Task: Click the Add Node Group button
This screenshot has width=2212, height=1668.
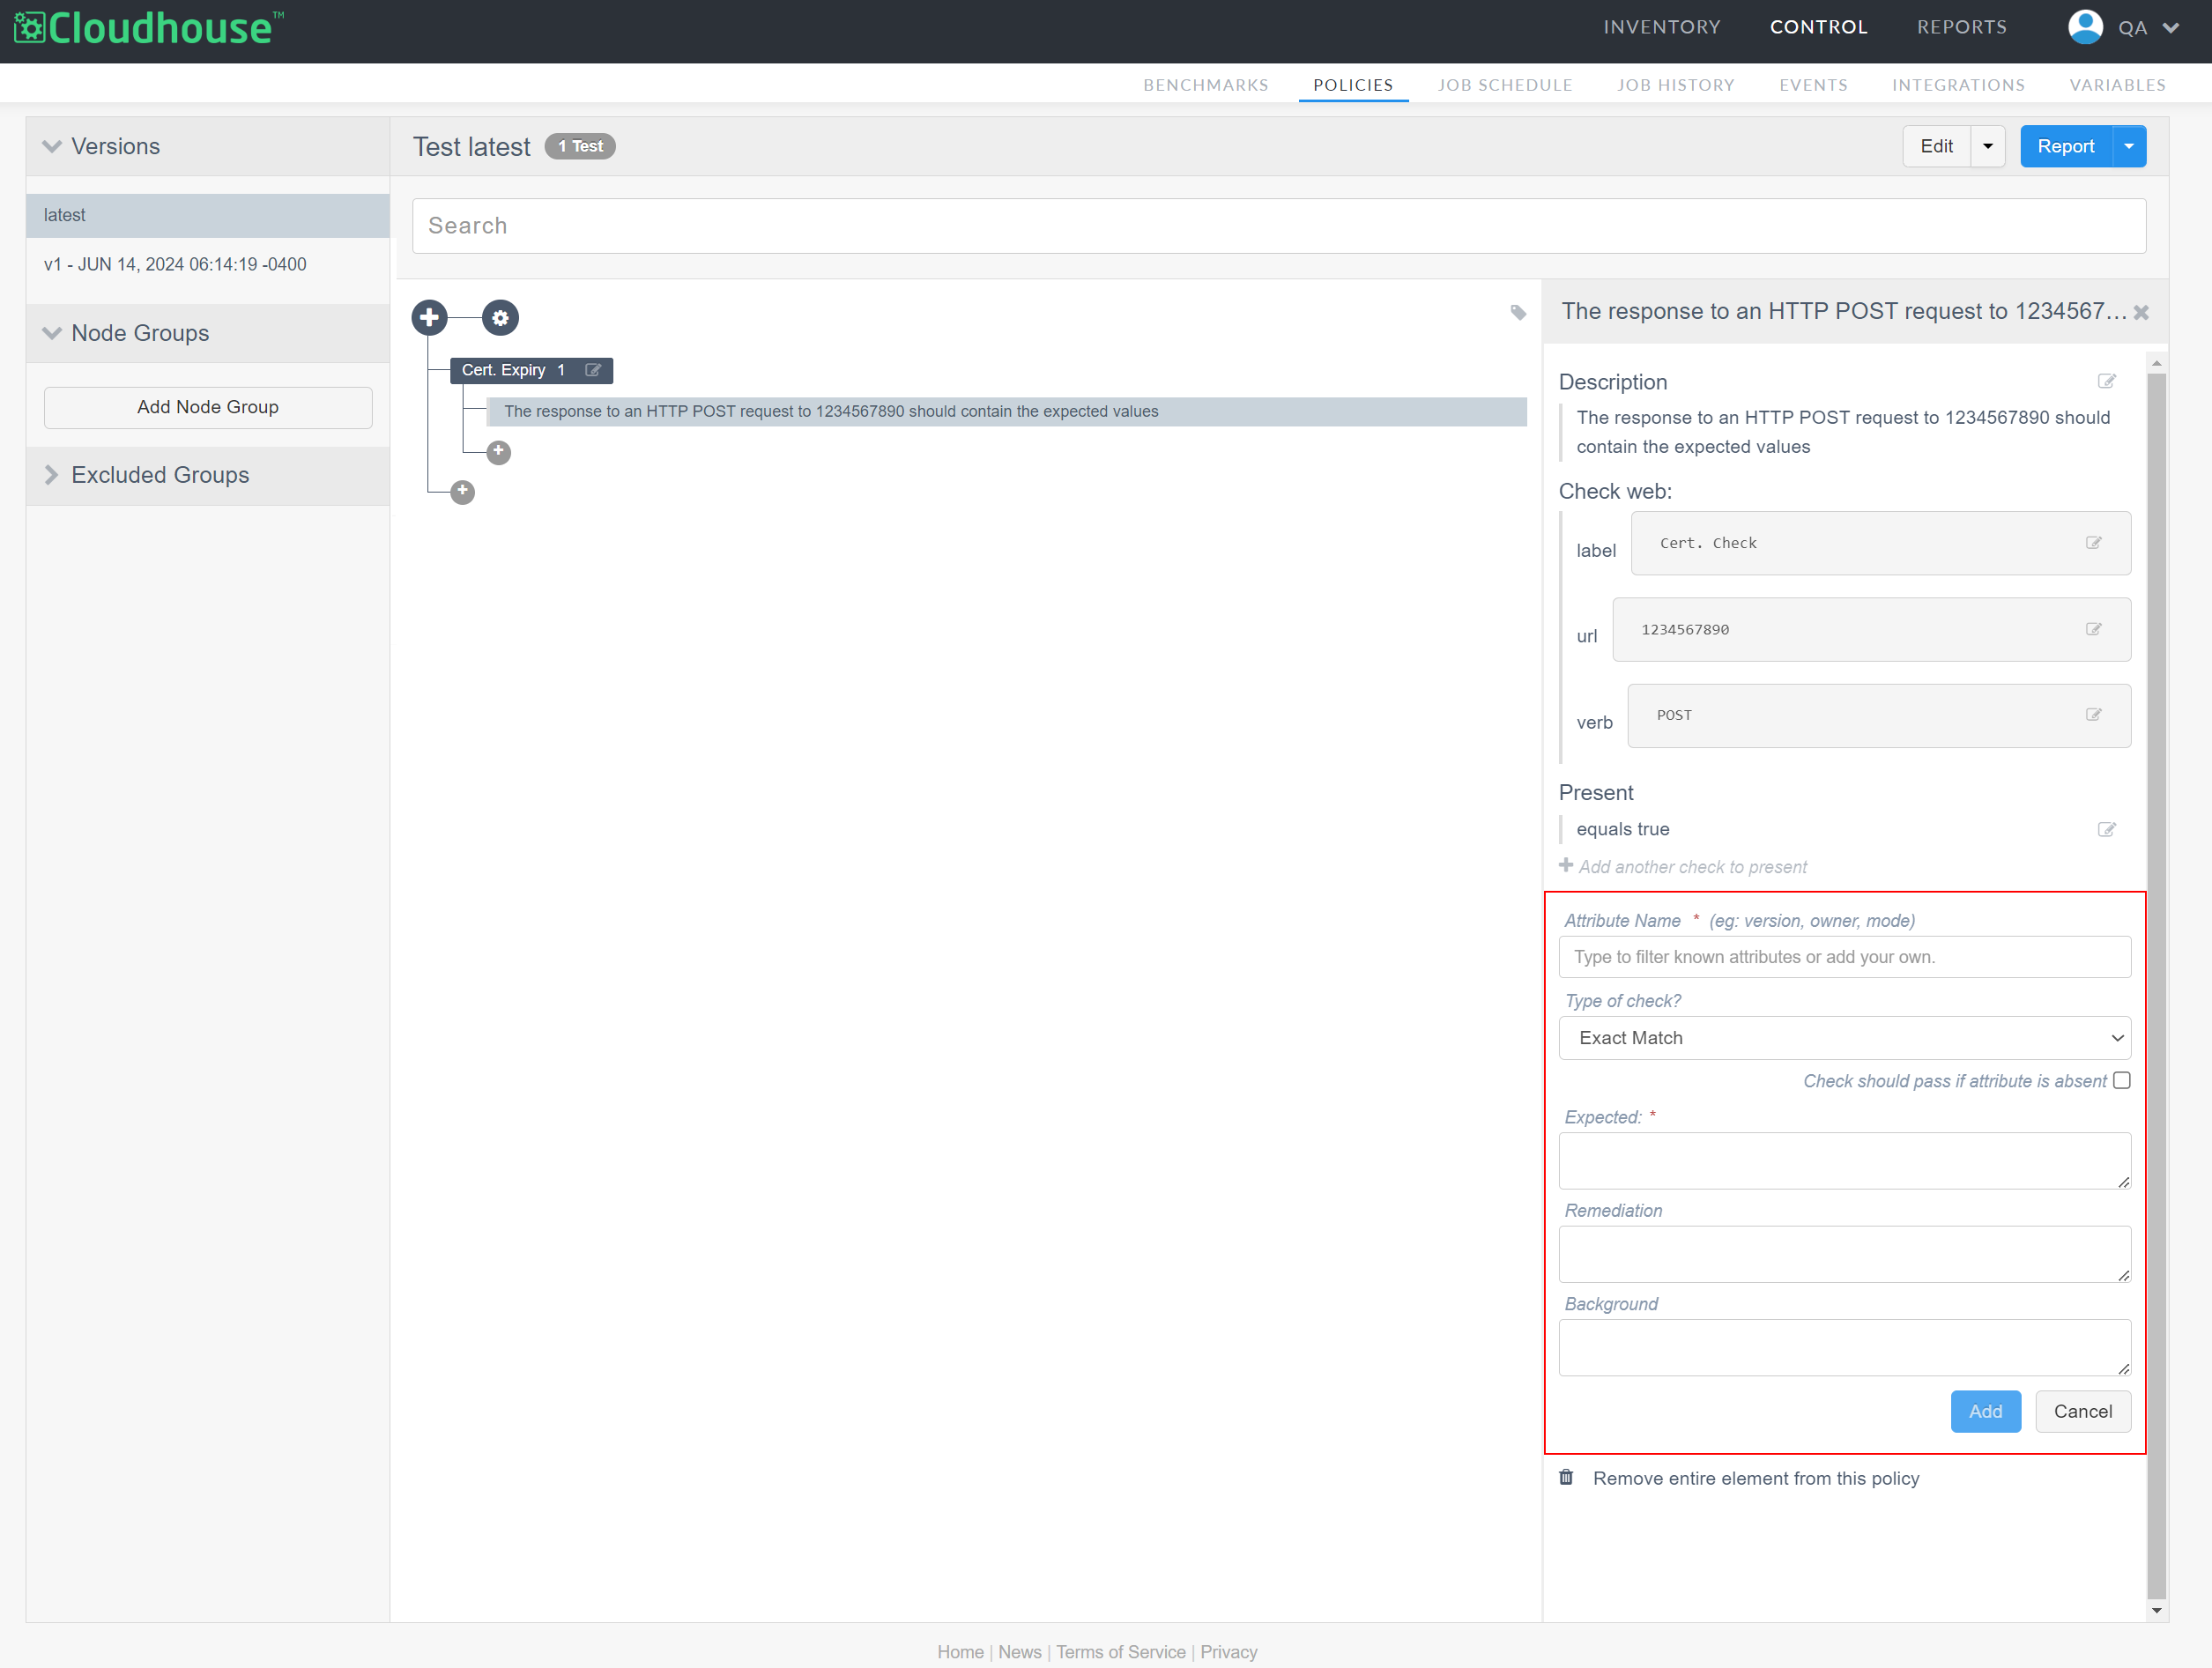Action: 208,407
